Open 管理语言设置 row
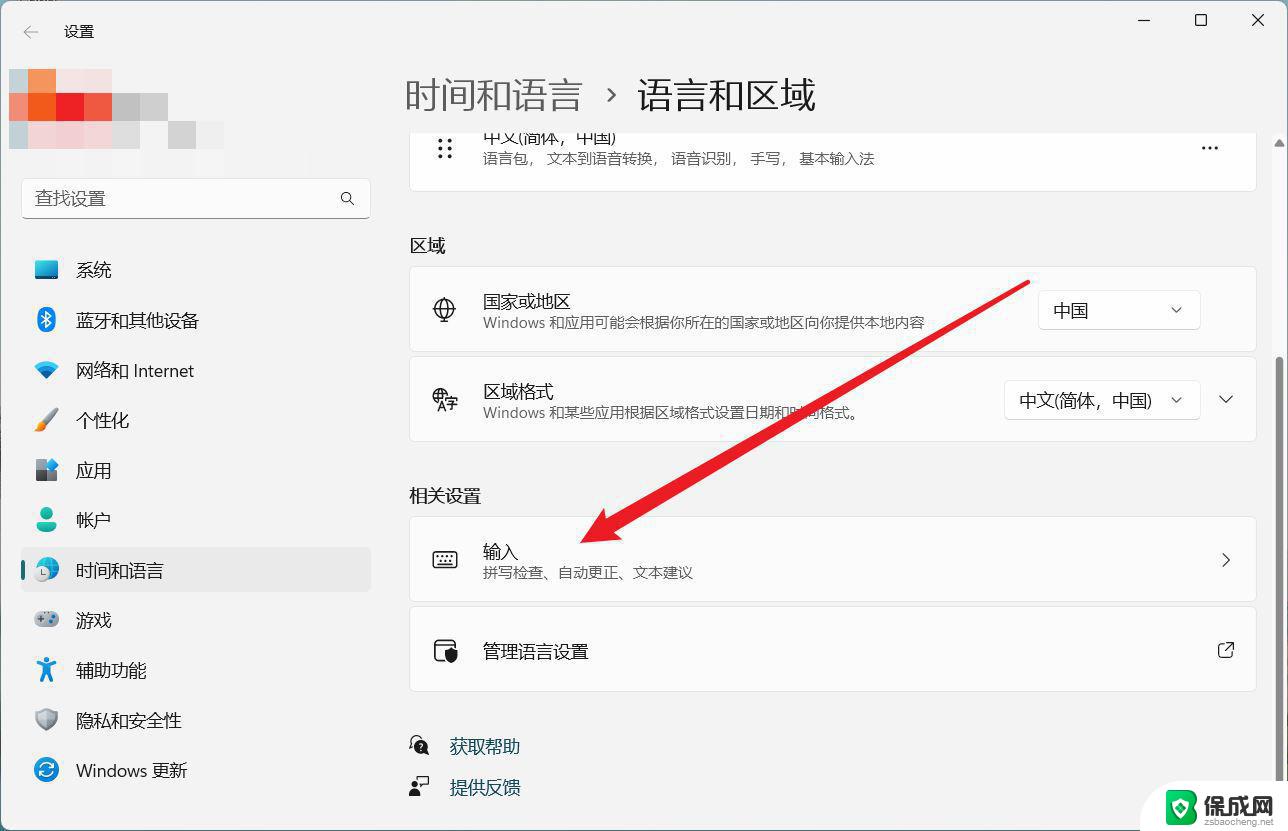This screenshot has width=1288, height=831. 833,649
